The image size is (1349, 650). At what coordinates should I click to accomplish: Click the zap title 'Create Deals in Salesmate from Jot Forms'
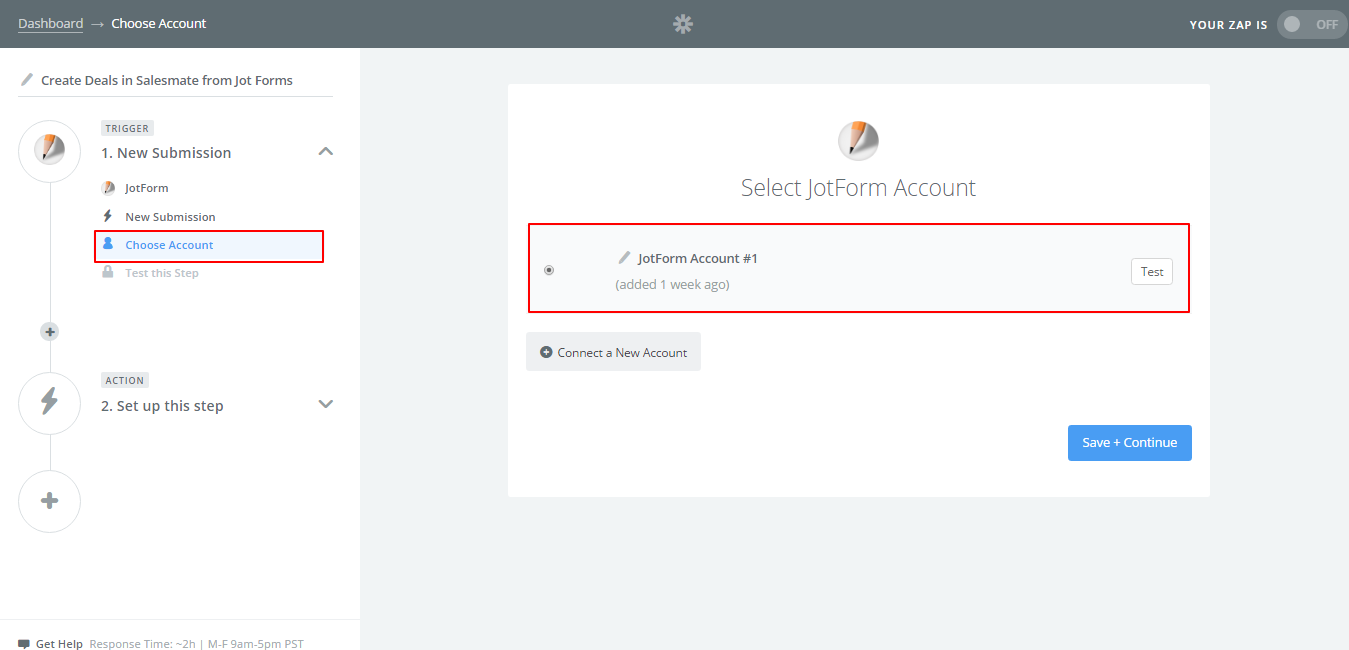(167, 80)
